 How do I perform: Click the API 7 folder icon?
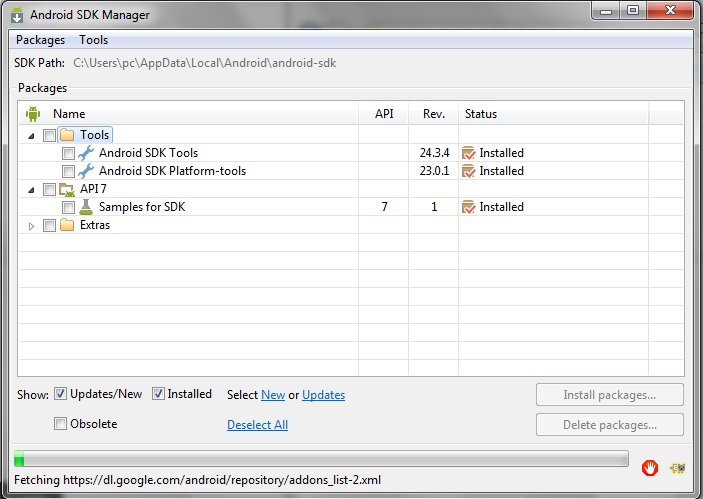click(x=67, y=189)
